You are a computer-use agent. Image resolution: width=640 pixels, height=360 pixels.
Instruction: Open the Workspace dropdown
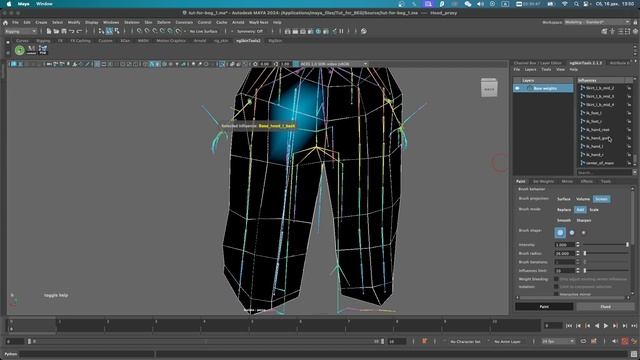click(597, 22)
